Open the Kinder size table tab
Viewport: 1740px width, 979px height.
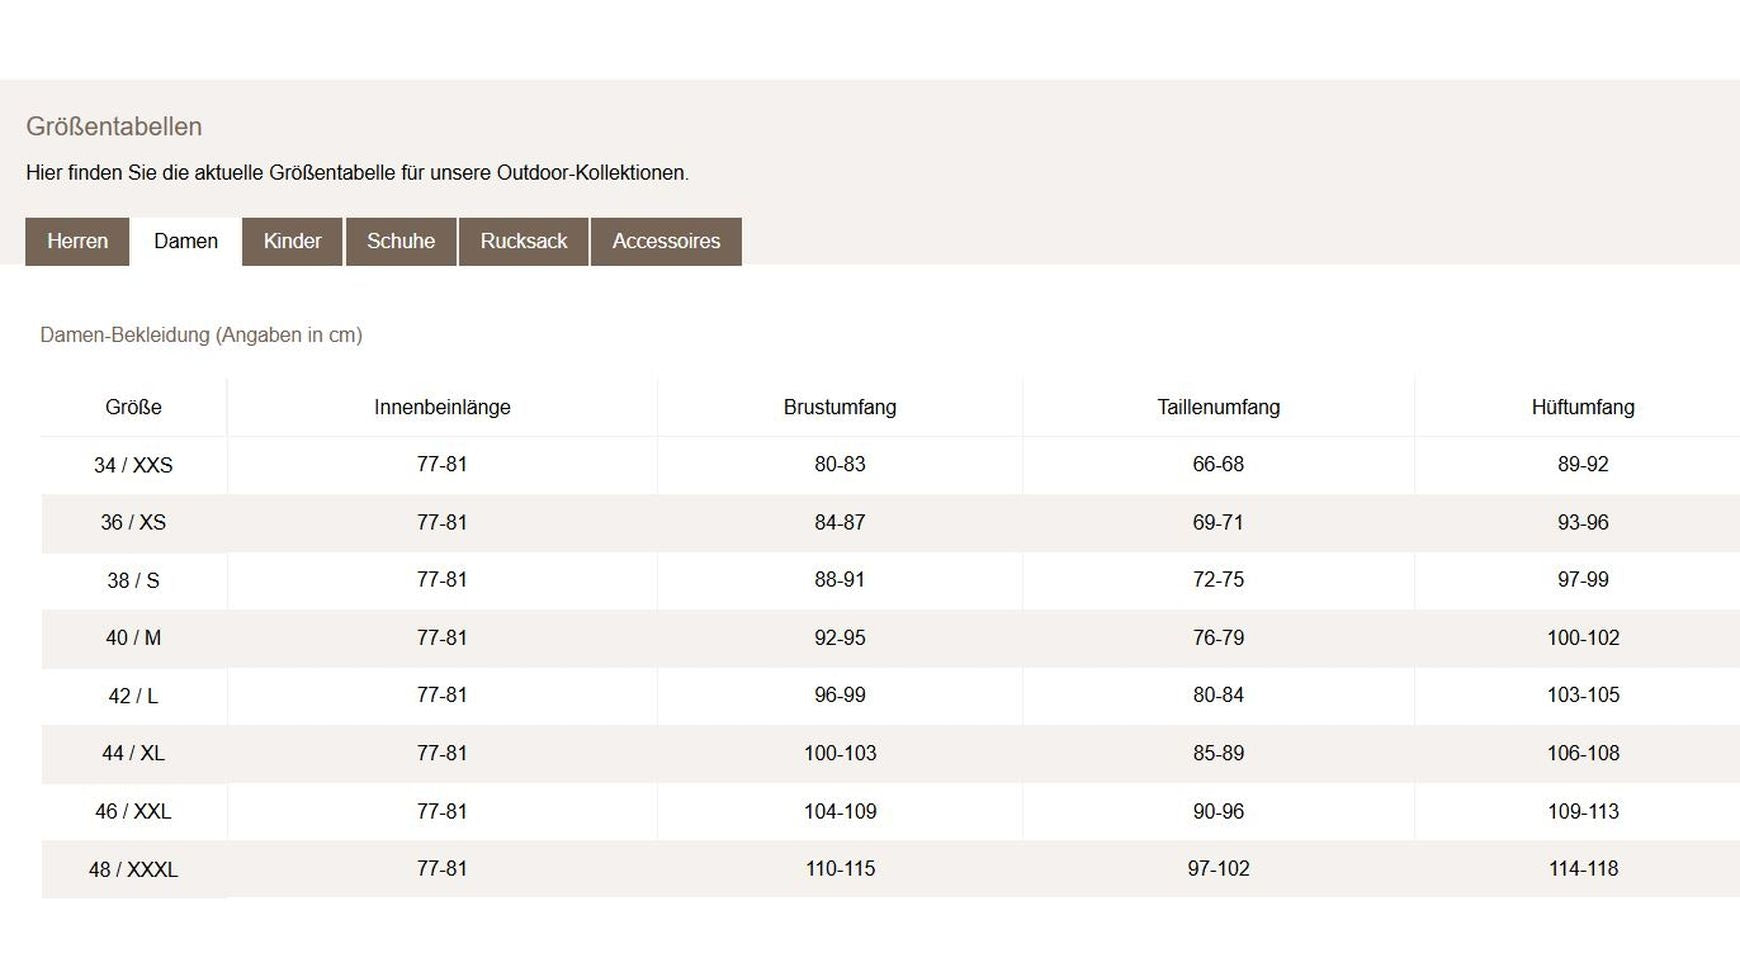click(x=292, y=241)
